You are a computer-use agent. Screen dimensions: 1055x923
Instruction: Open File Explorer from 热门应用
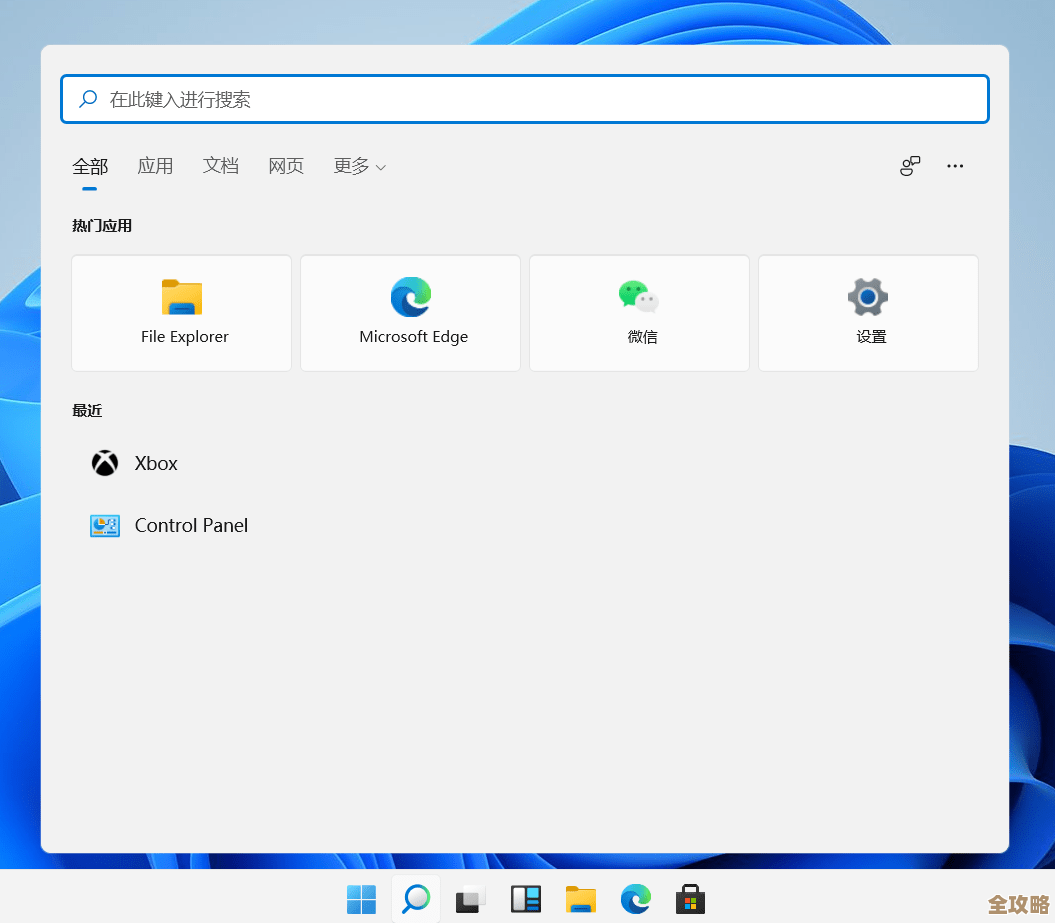[x=181, y=312]
